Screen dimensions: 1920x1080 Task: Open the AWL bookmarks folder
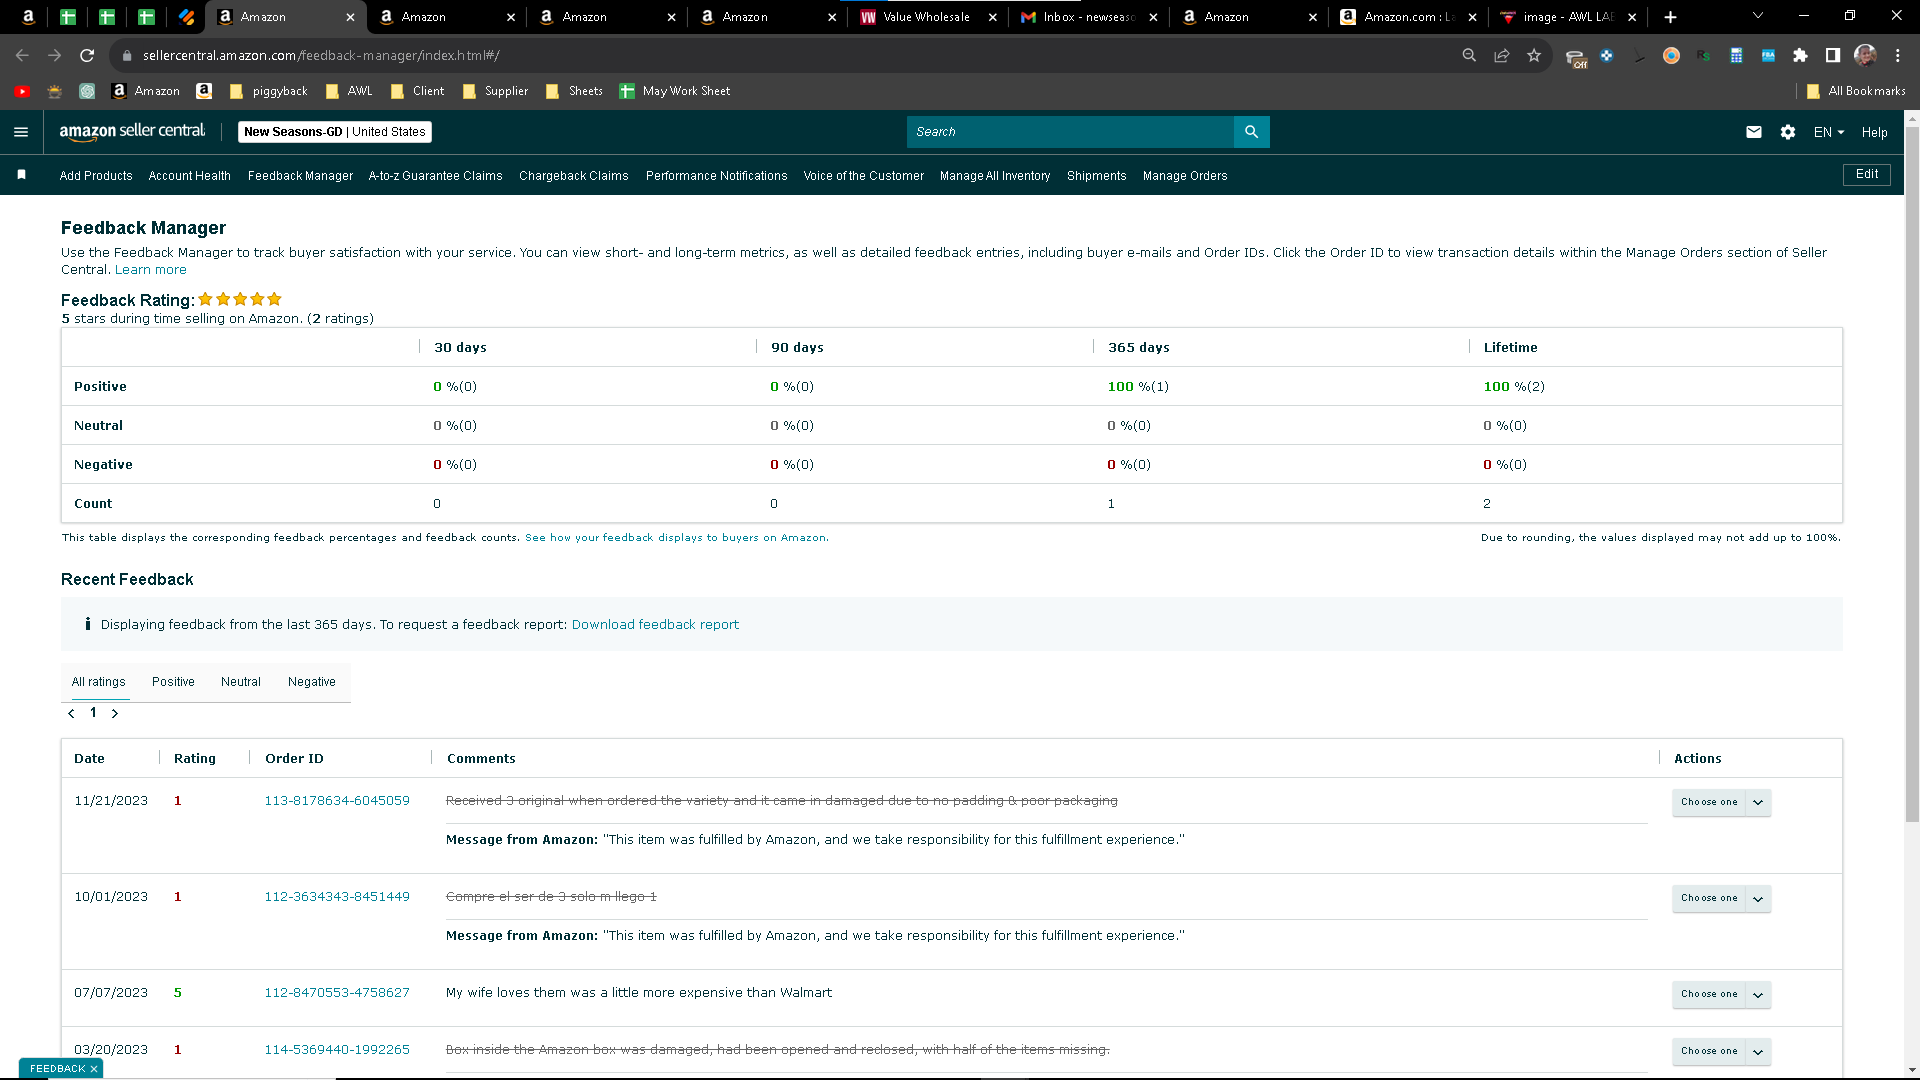pyautogui.click(x=349, y=91)
